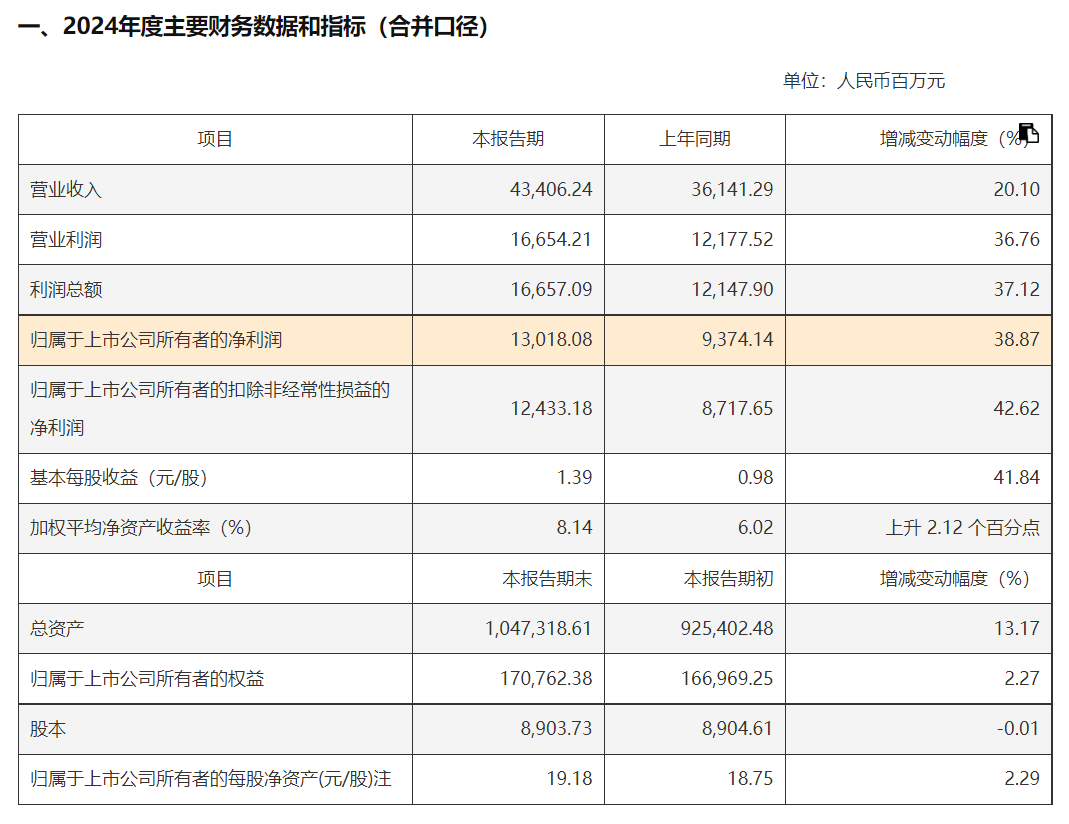Select the EPS value 0.98
This screenshot has width=1069, height=824.
point(755,478)
